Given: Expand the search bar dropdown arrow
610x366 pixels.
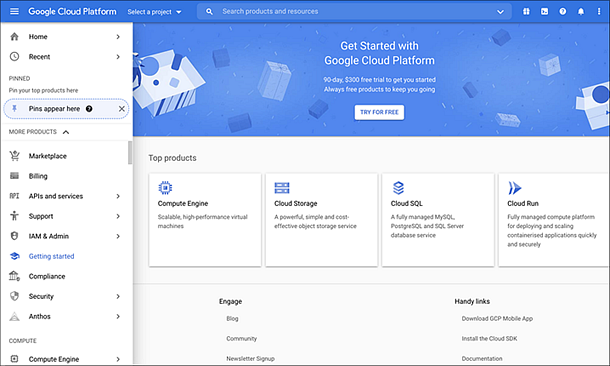Looking at the screenshot, I should pos(500,12).
